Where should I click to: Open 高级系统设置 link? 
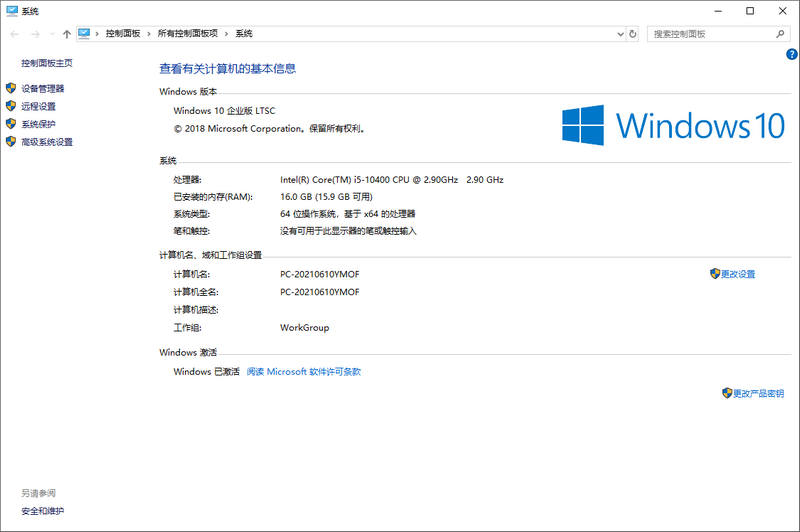46,142
